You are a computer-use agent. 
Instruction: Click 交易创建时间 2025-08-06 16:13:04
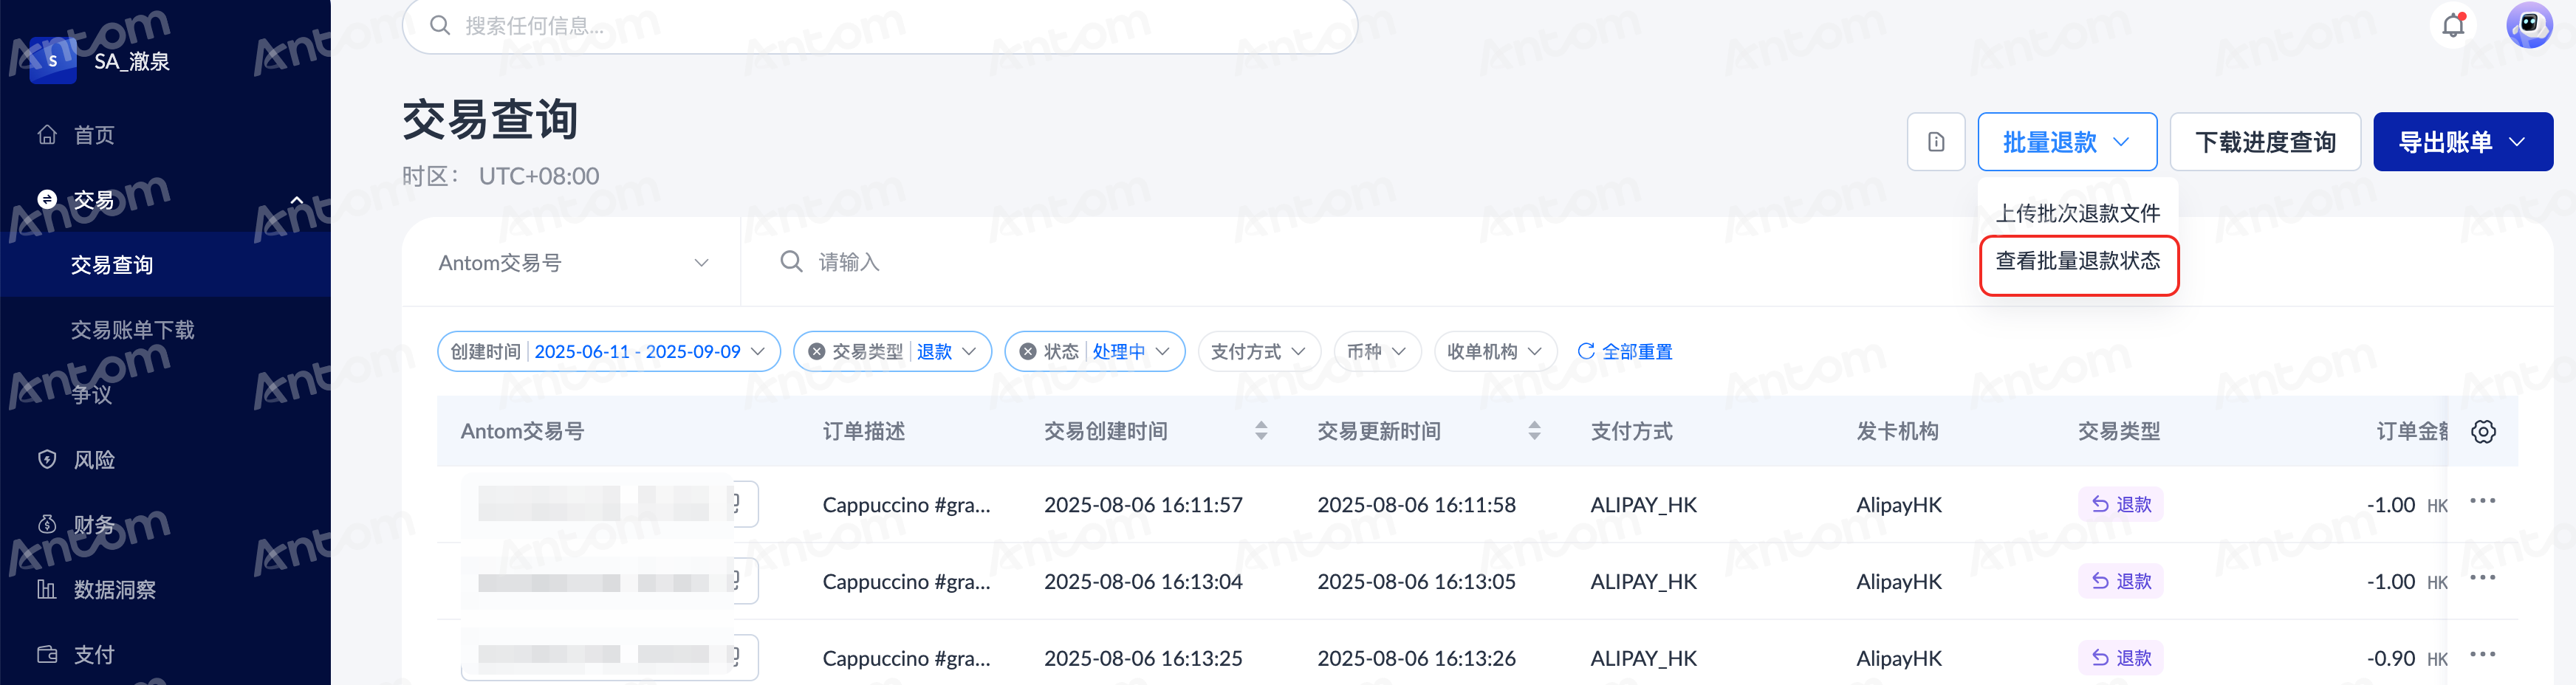click(1143, 582)
